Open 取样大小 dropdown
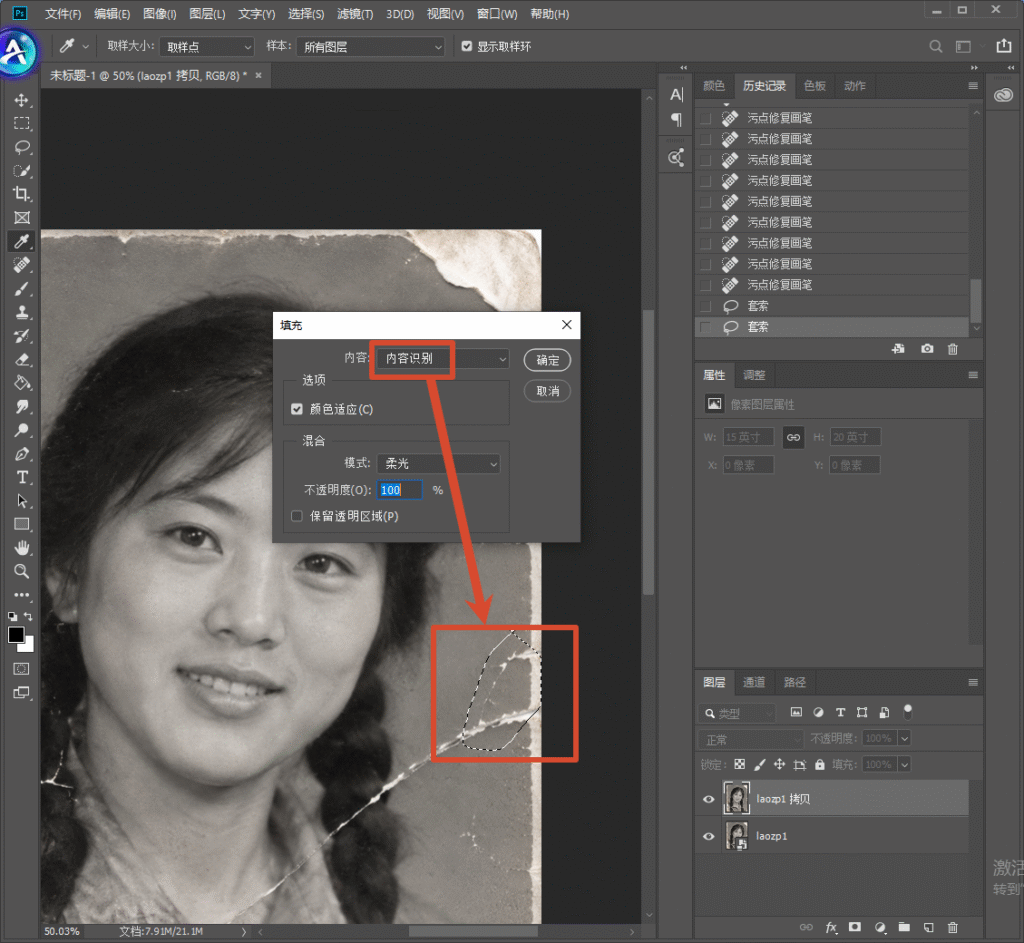The width and height of the screenshot is (1024, 943). click(206, 46)
